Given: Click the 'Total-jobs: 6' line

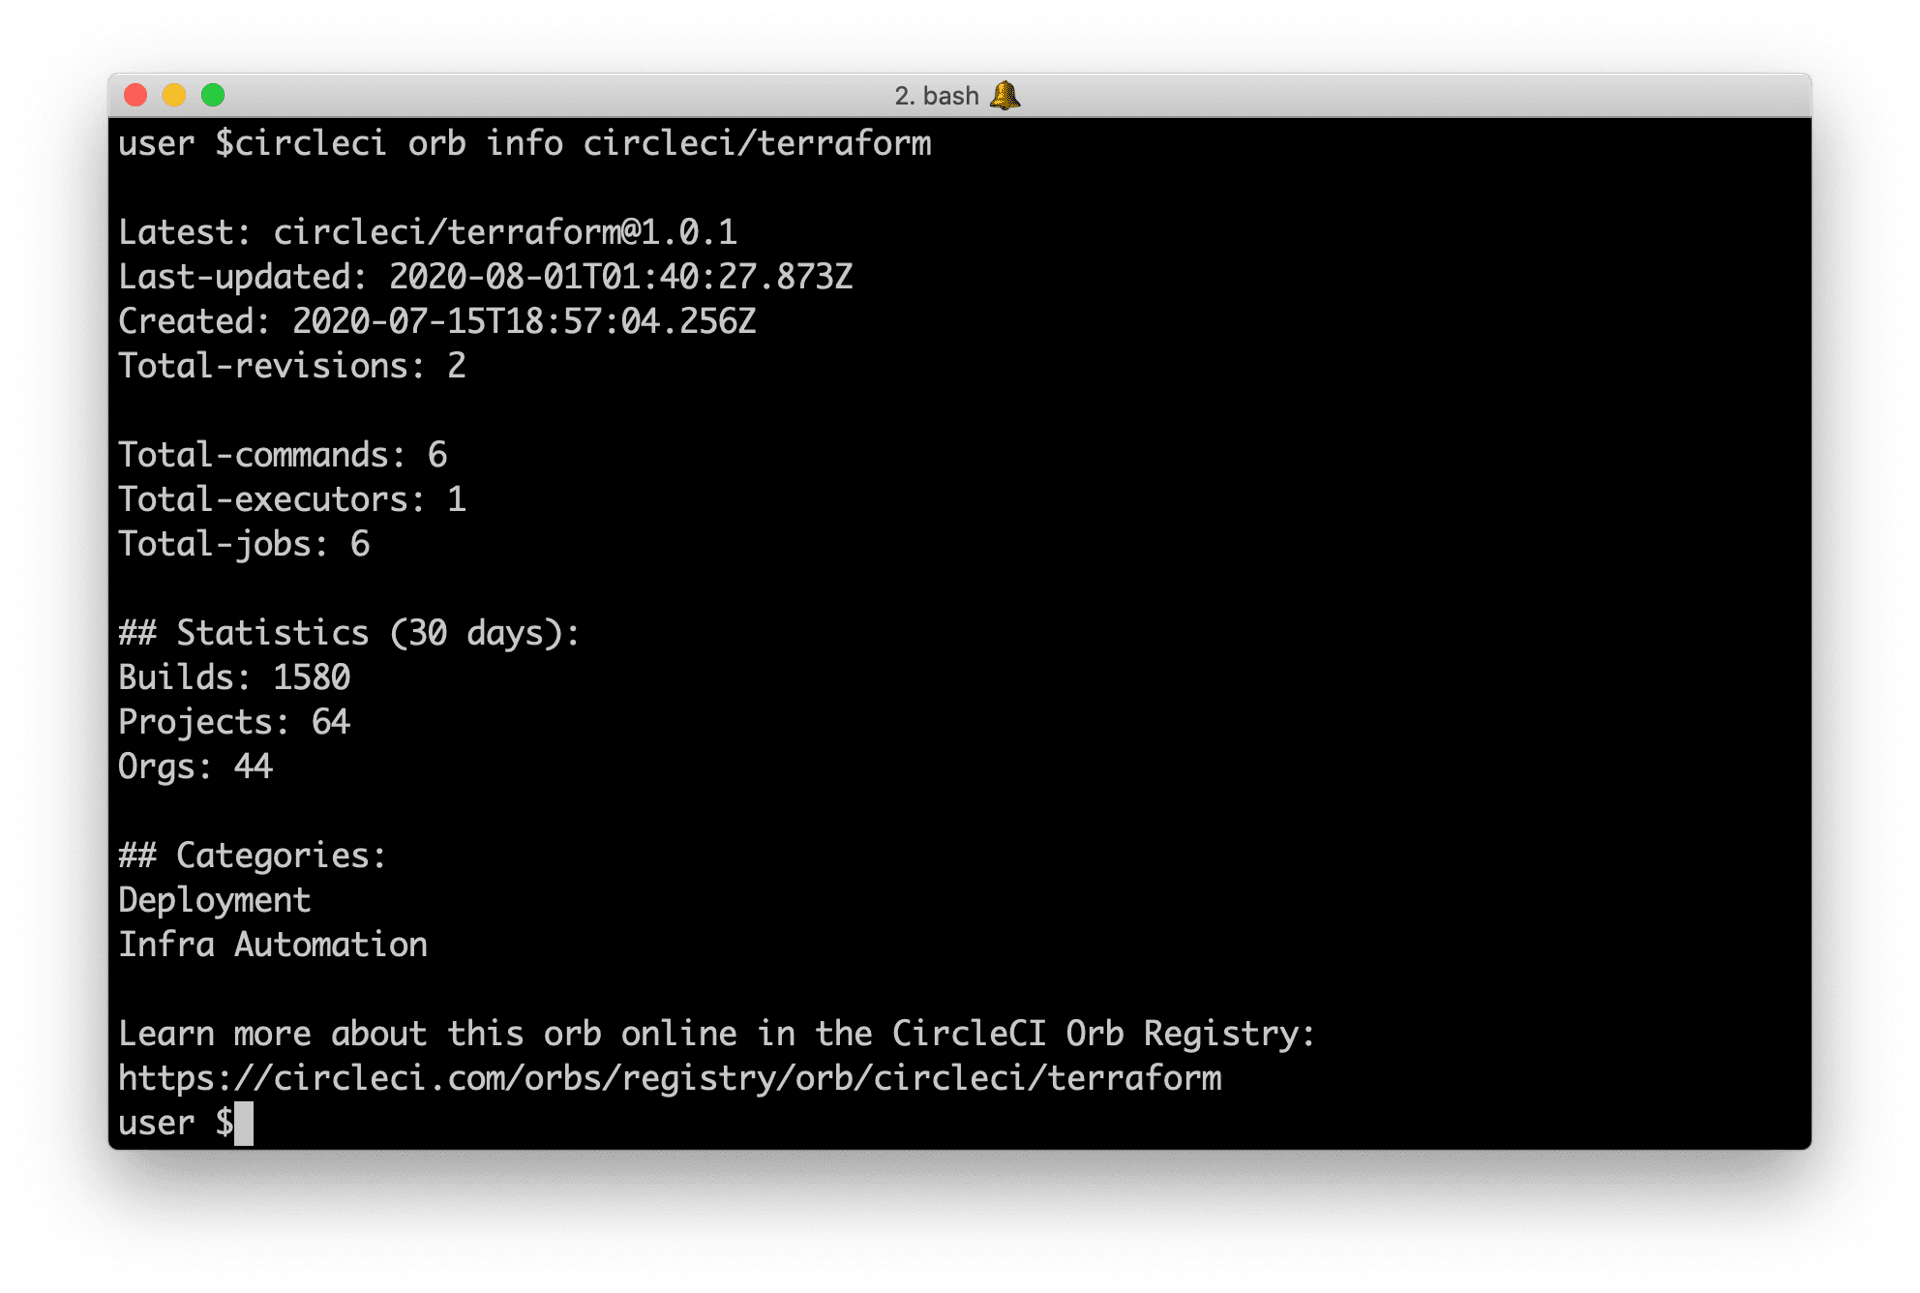Looking at the screenshot, I should tap(244, 544).
